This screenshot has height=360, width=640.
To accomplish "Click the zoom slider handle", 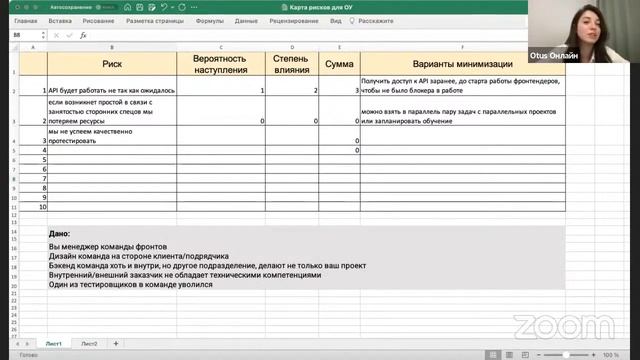I will click(566, 355).
